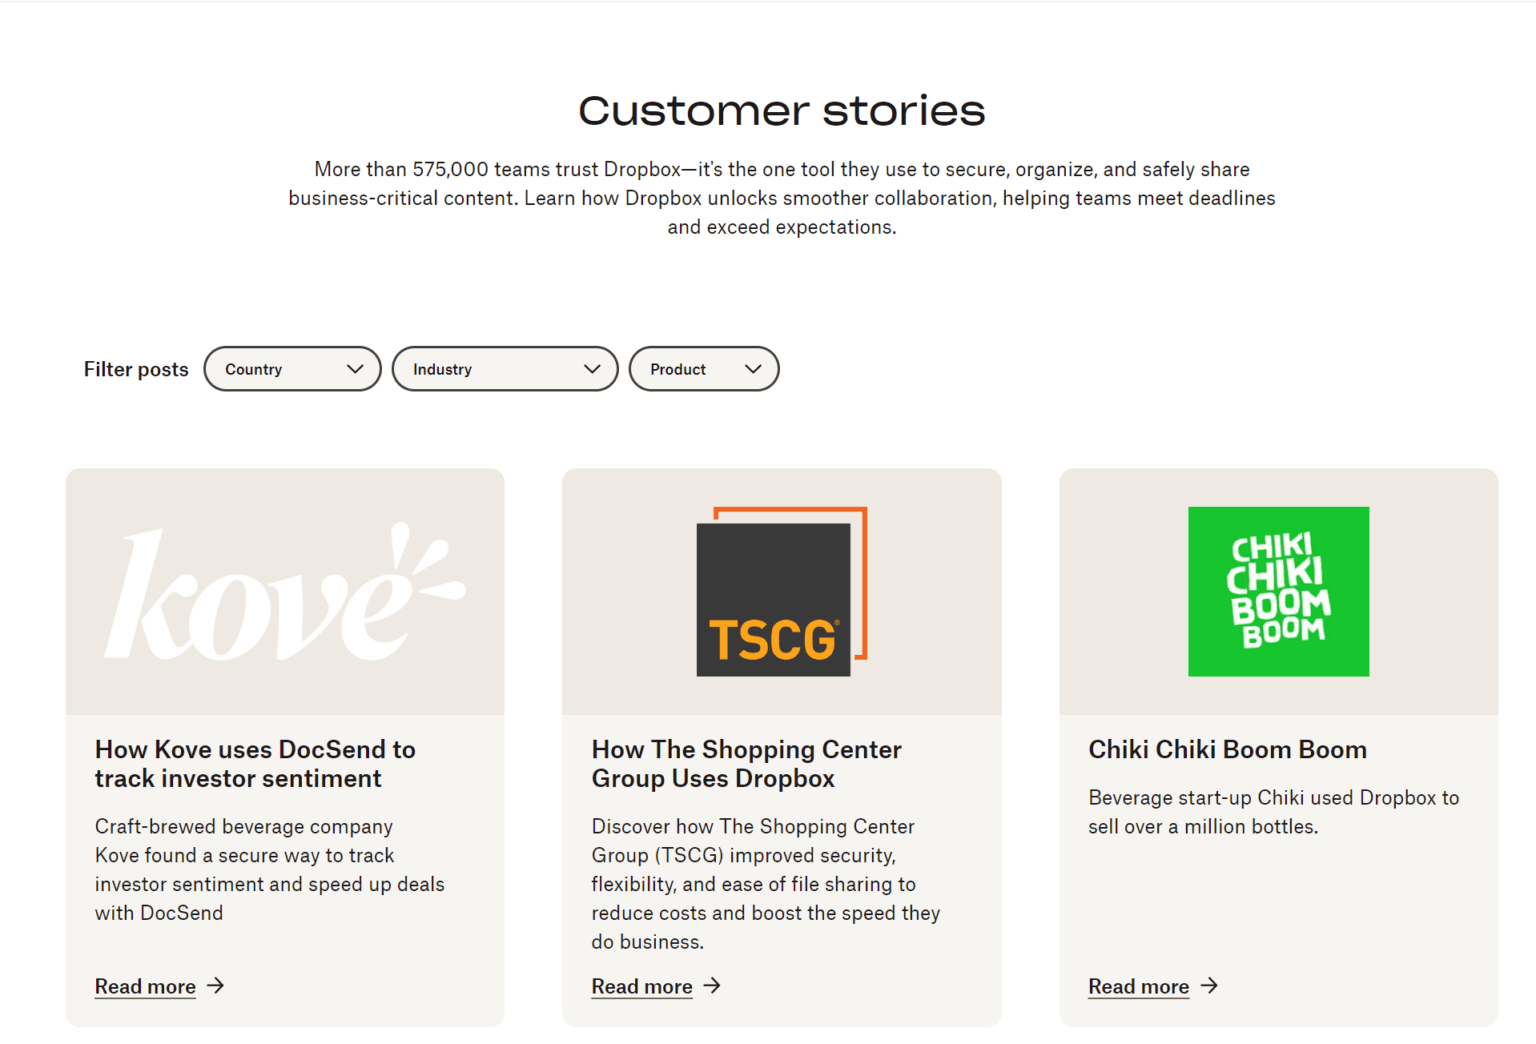This screenshot has height=1044, width=1536.
Task: Click the arrow icon beside TSCG's Read more
Action: tap(712, 986)
